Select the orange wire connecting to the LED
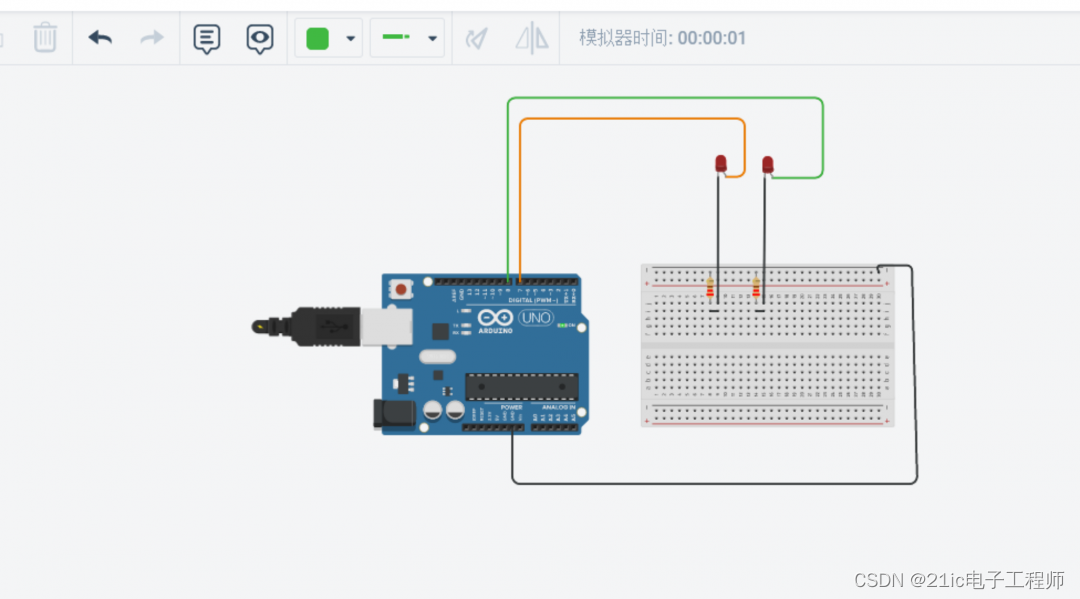 pos(630,119)
